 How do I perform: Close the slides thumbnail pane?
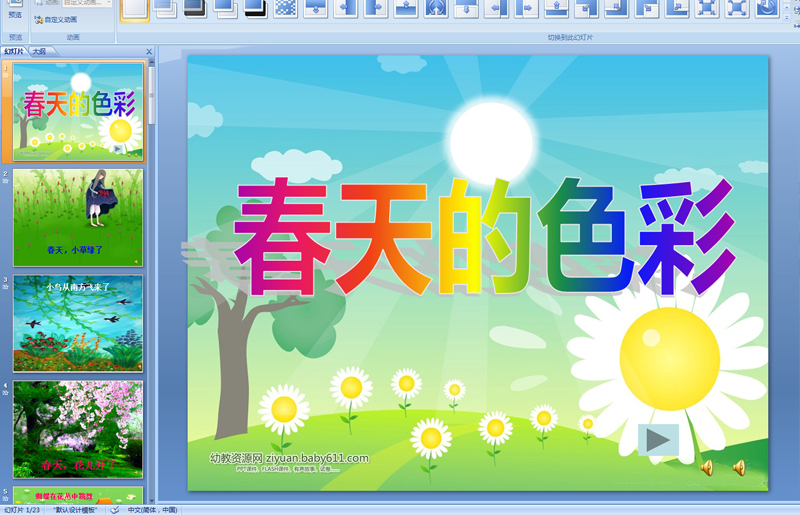(x=149, y=52)
